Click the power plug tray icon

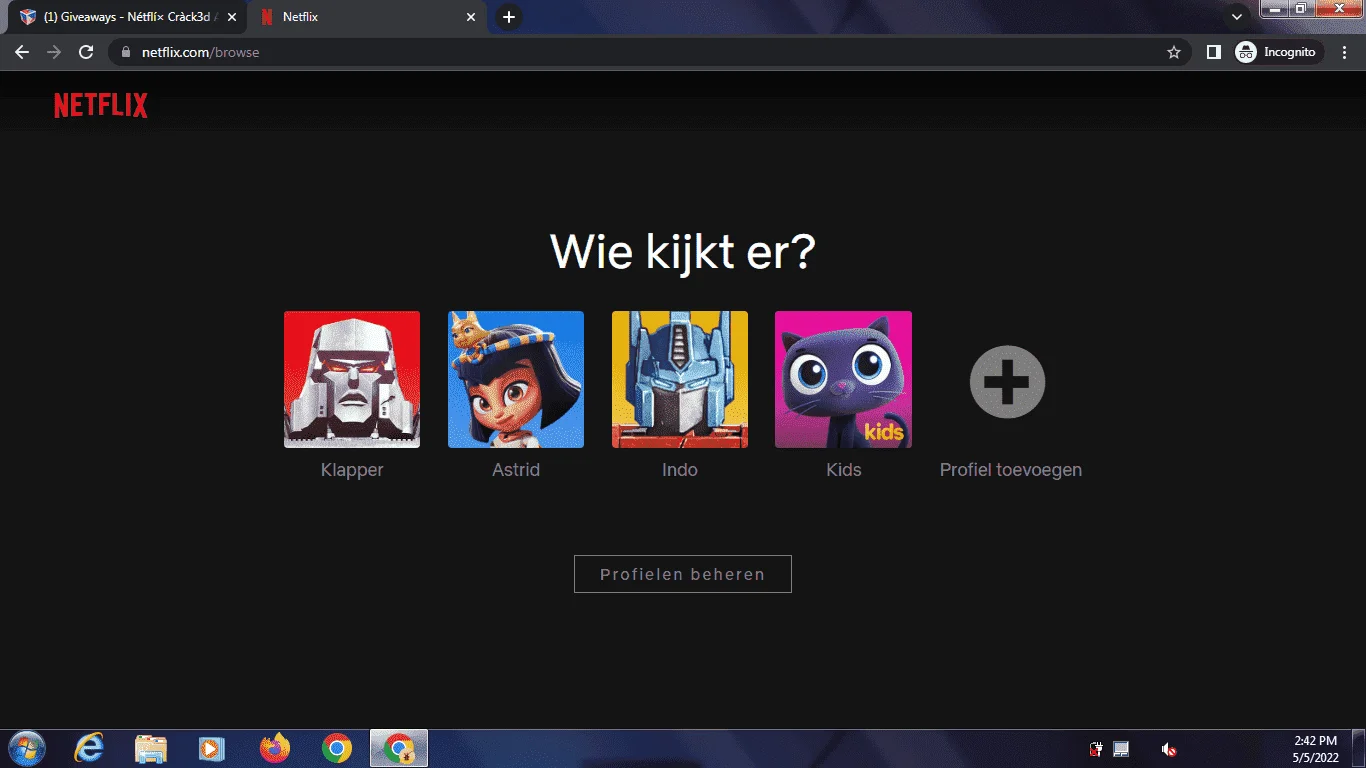(1096, 749)
